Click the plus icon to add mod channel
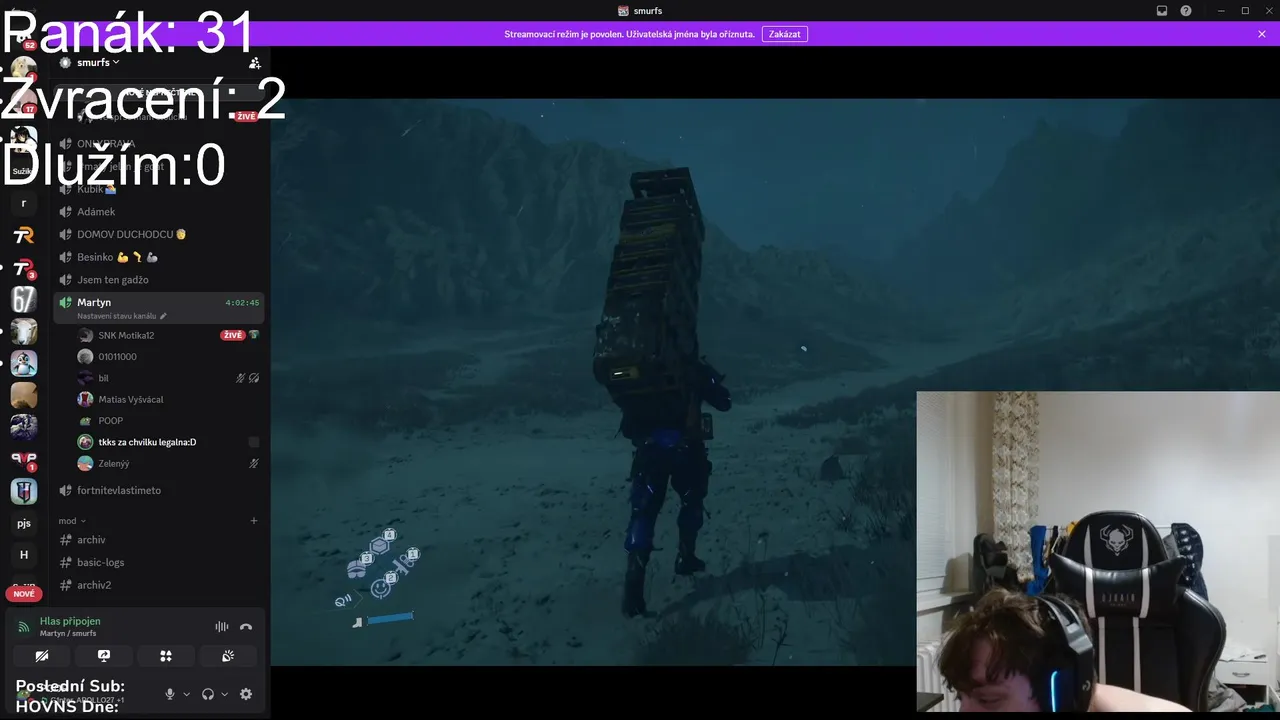1280x720 pixels. pos(254,521)
